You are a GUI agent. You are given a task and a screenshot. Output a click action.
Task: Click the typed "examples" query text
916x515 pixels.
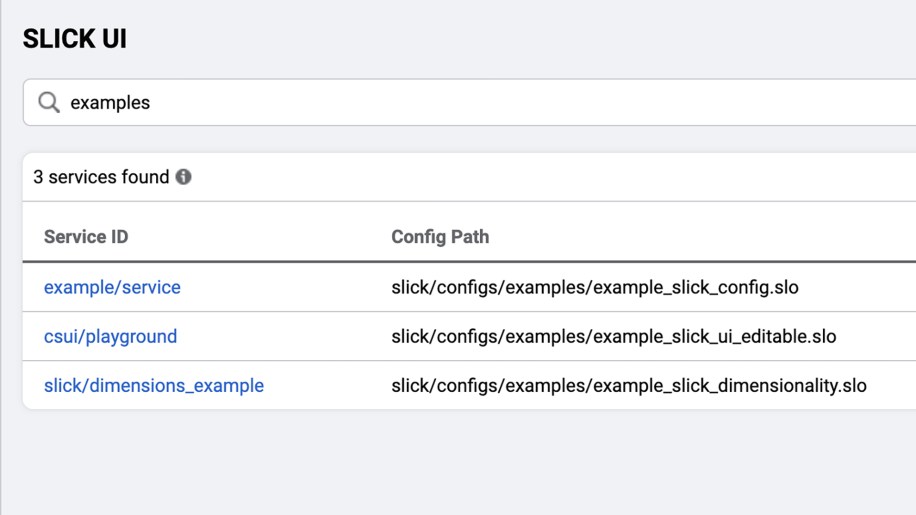(x=110, y=102)
